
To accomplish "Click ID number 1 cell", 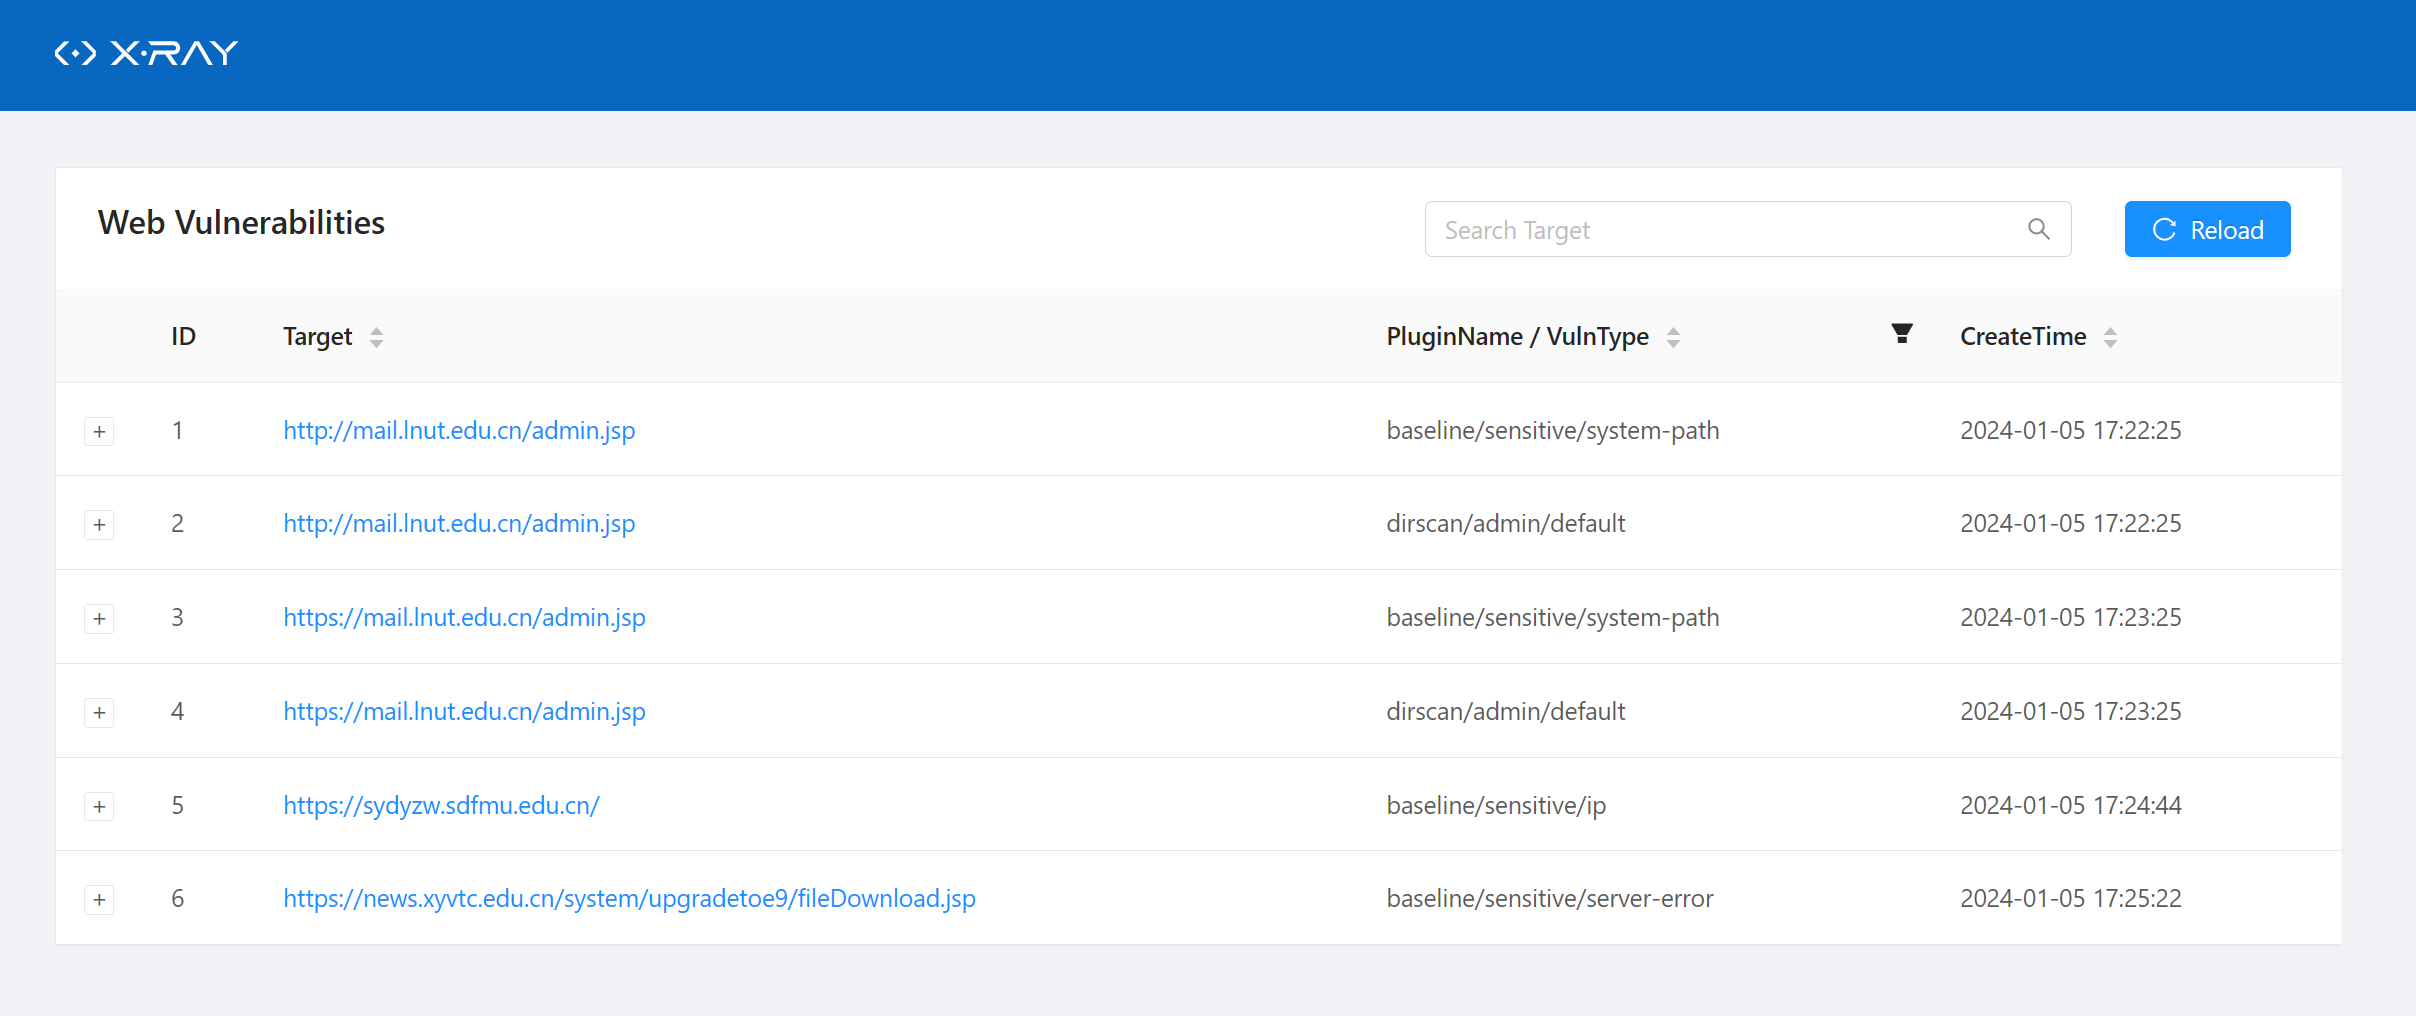I will 177,431.
